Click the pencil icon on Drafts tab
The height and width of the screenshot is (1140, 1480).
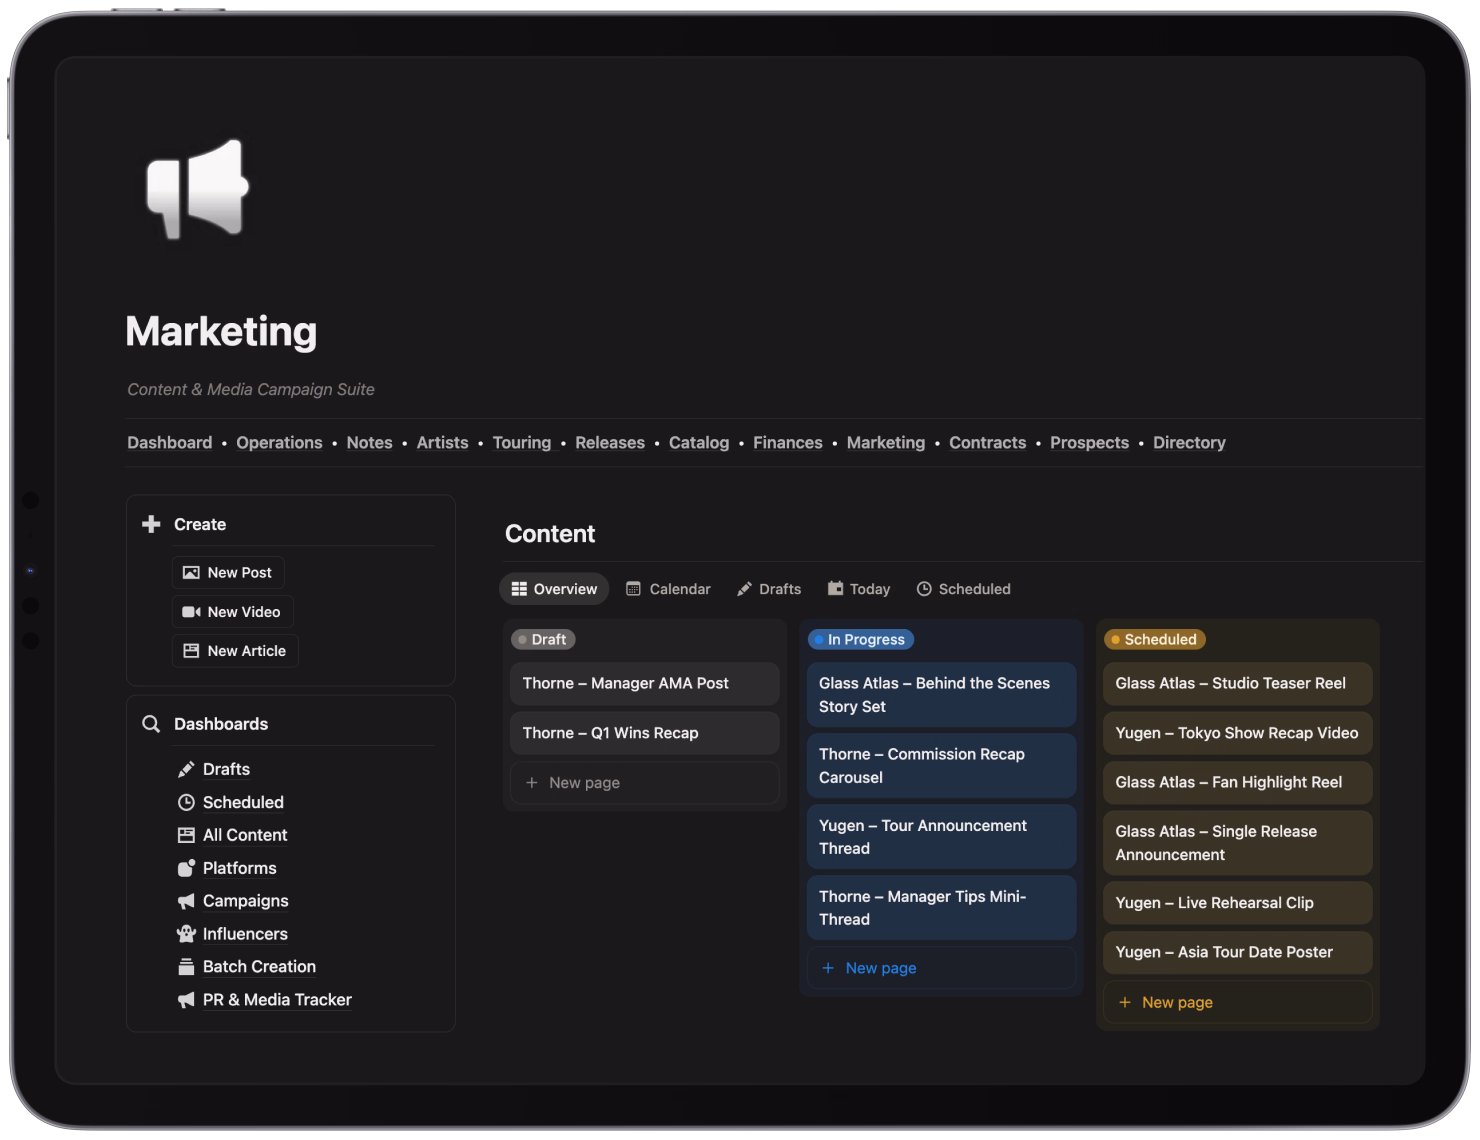tap(744, 589)
